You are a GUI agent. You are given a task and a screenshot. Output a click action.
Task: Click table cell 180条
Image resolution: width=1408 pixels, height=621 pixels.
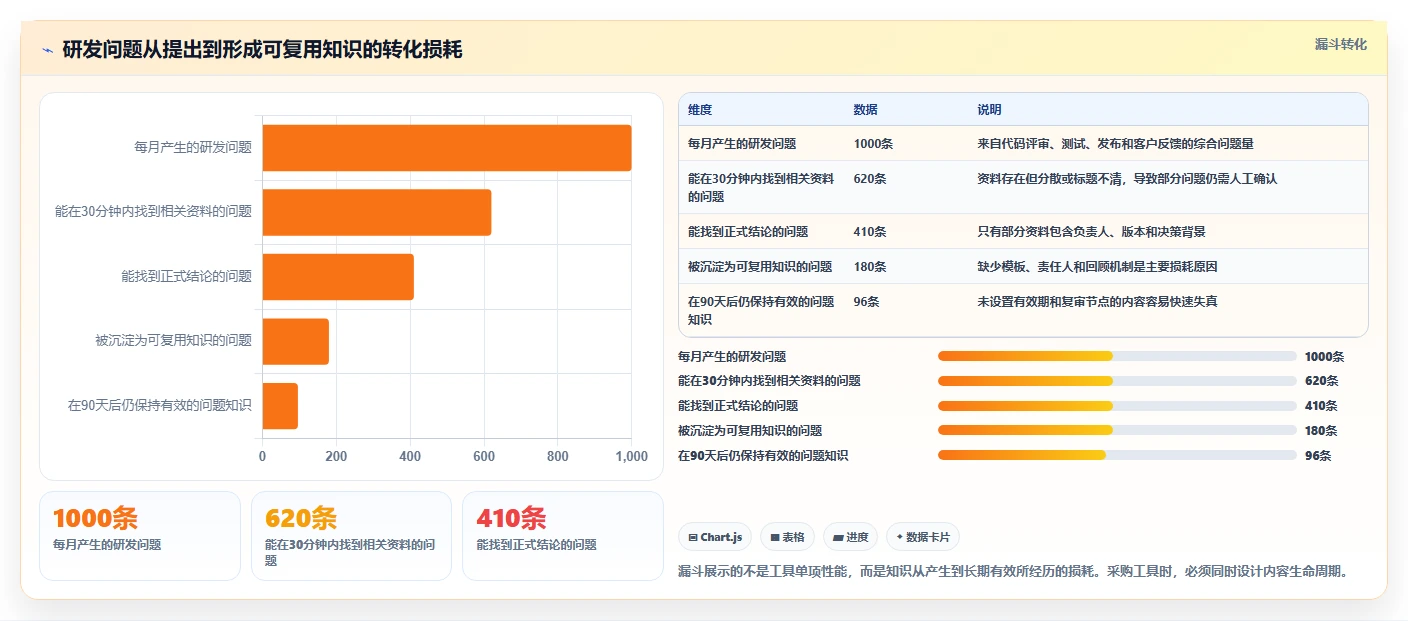[x=870, y=266]
